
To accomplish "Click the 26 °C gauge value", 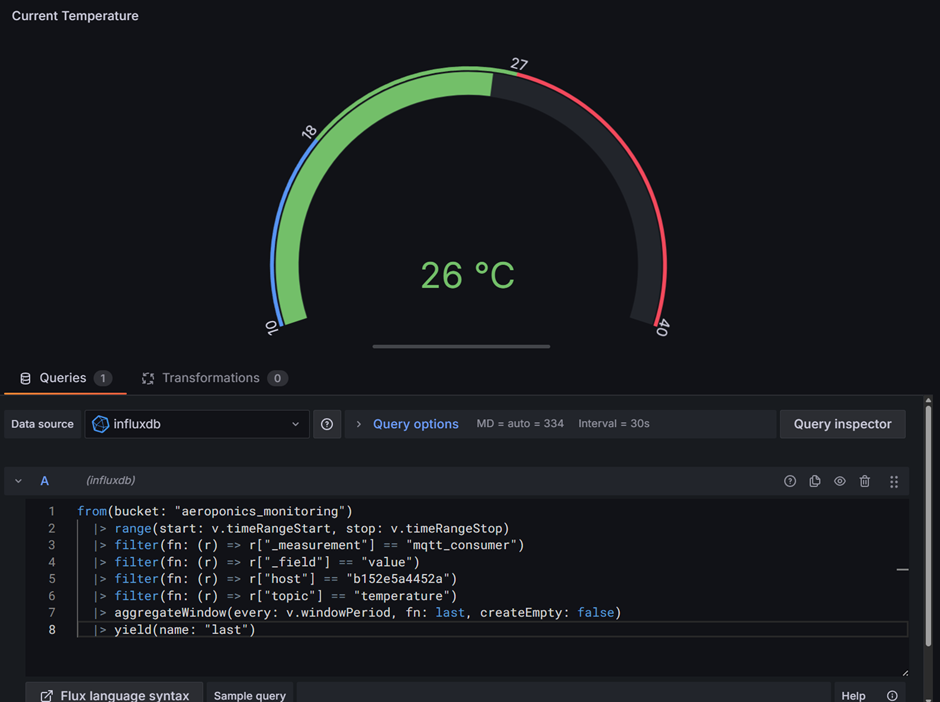I will (468, 276).
